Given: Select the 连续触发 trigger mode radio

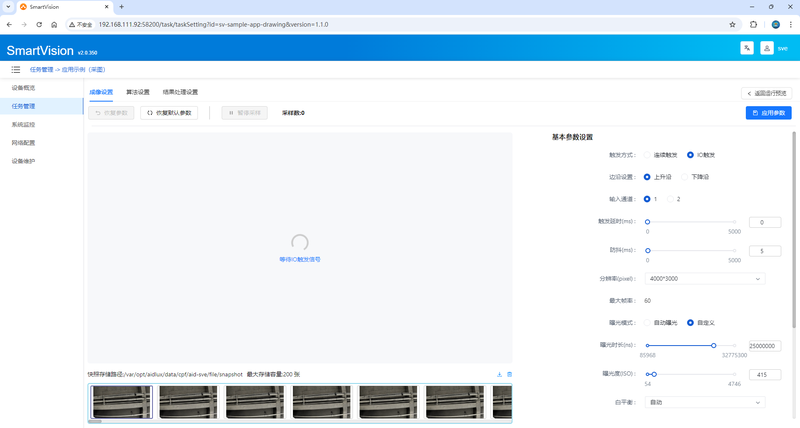Looking at the screenshot, I should [647, 155].
